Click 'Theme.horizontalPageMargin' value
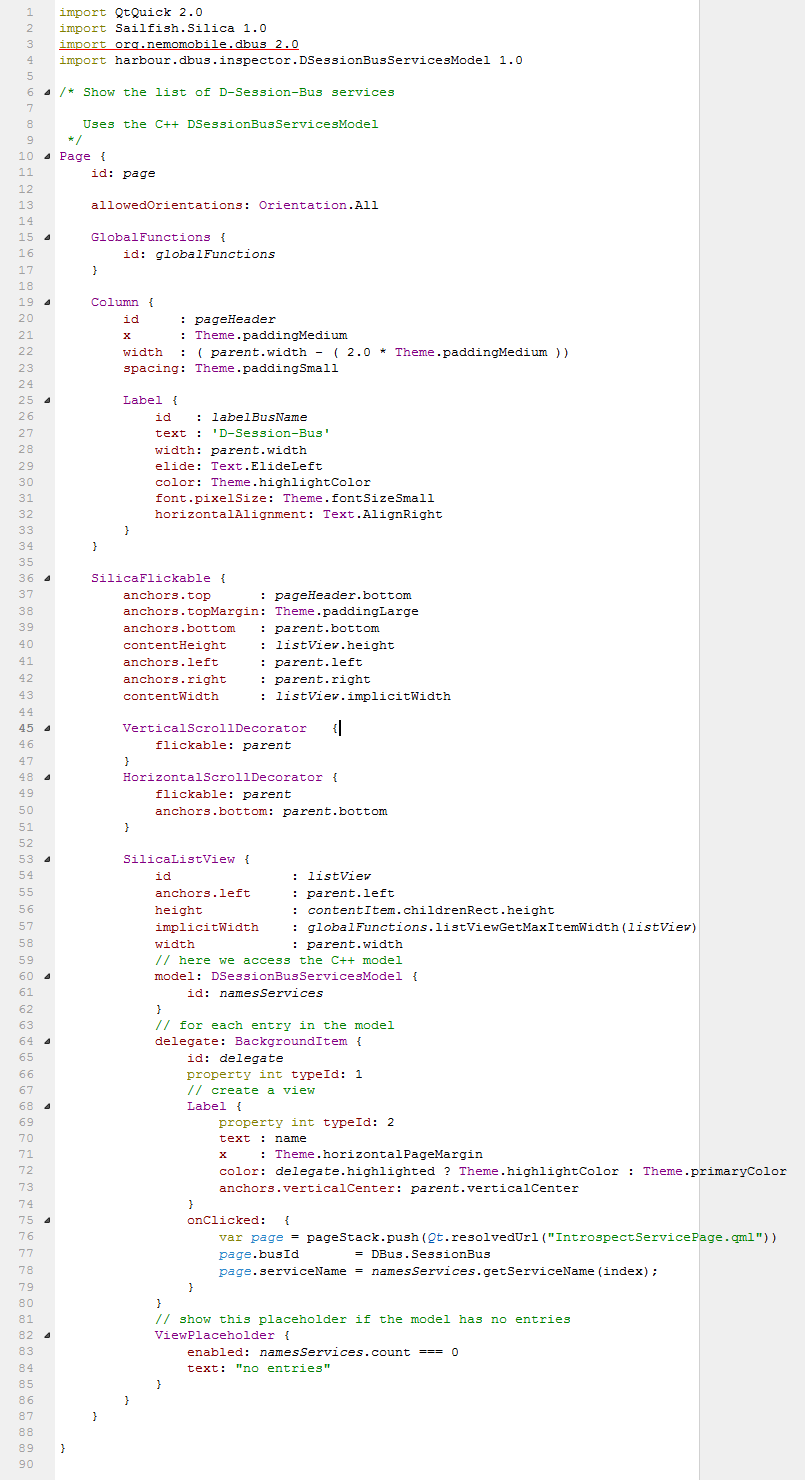Screen dimensions: 805x1480 point(379,1154)
